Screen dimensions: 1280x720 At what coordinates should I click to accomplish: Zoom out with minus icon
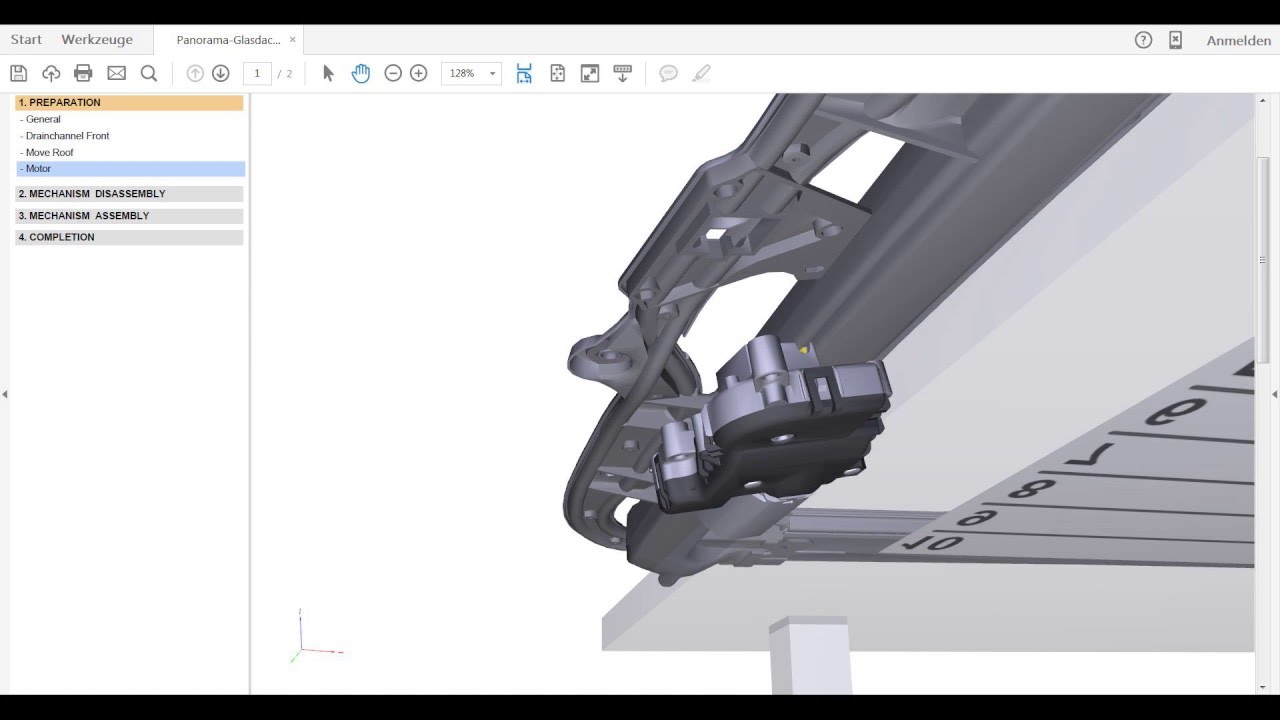coord(393,73)
